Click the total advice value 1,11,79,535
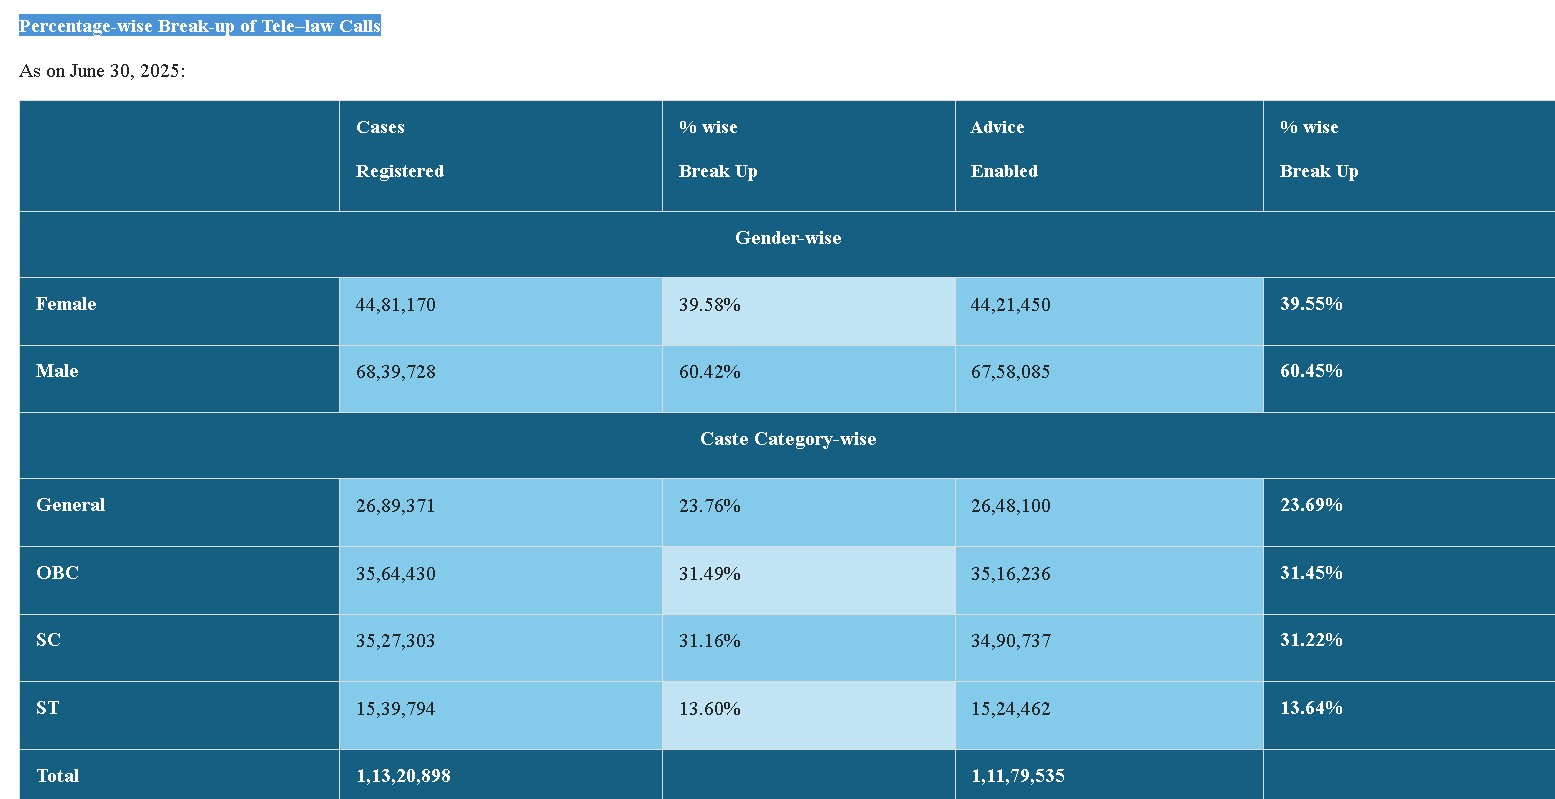 point(1017,775)
